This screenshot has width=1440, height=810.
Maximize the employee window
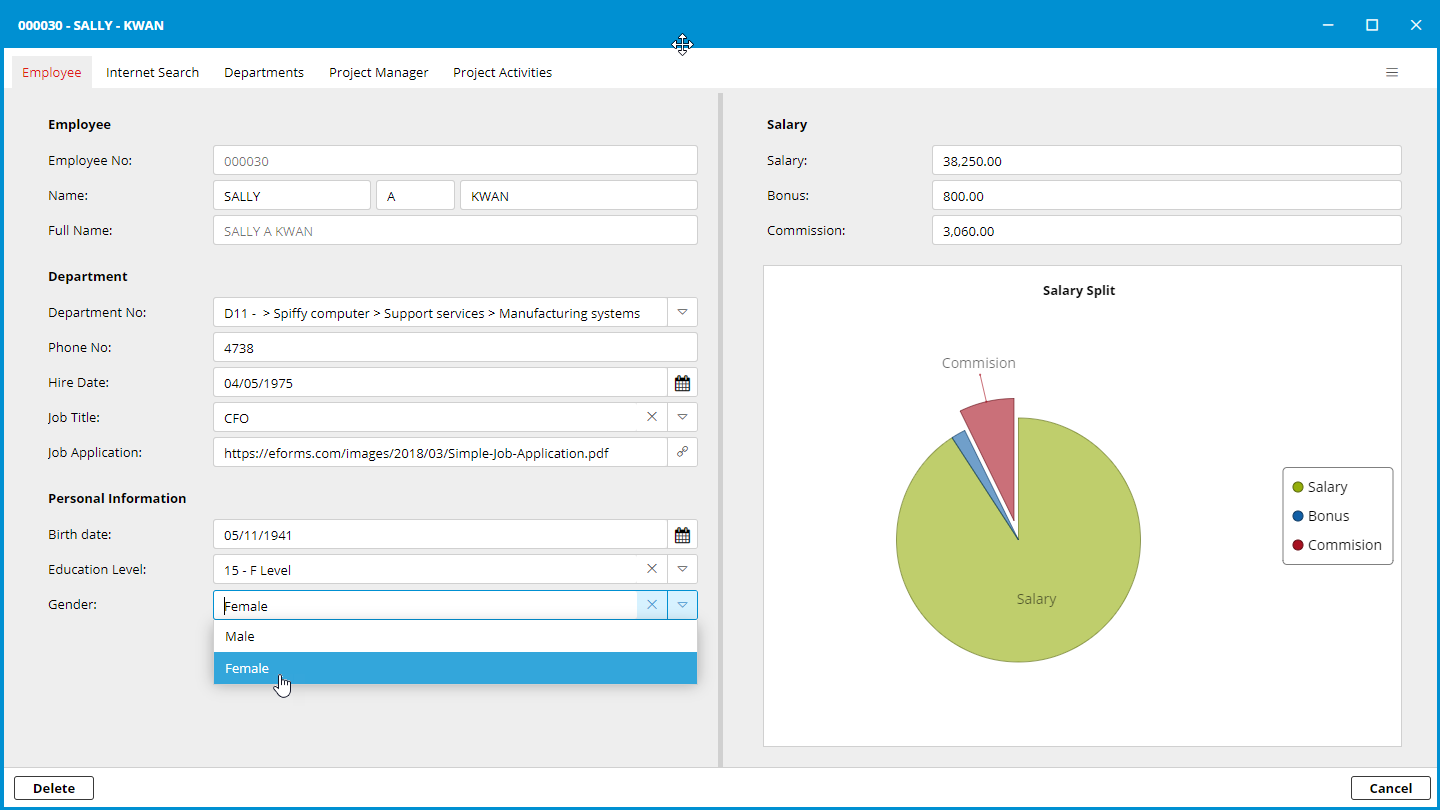click(1372, 25)
